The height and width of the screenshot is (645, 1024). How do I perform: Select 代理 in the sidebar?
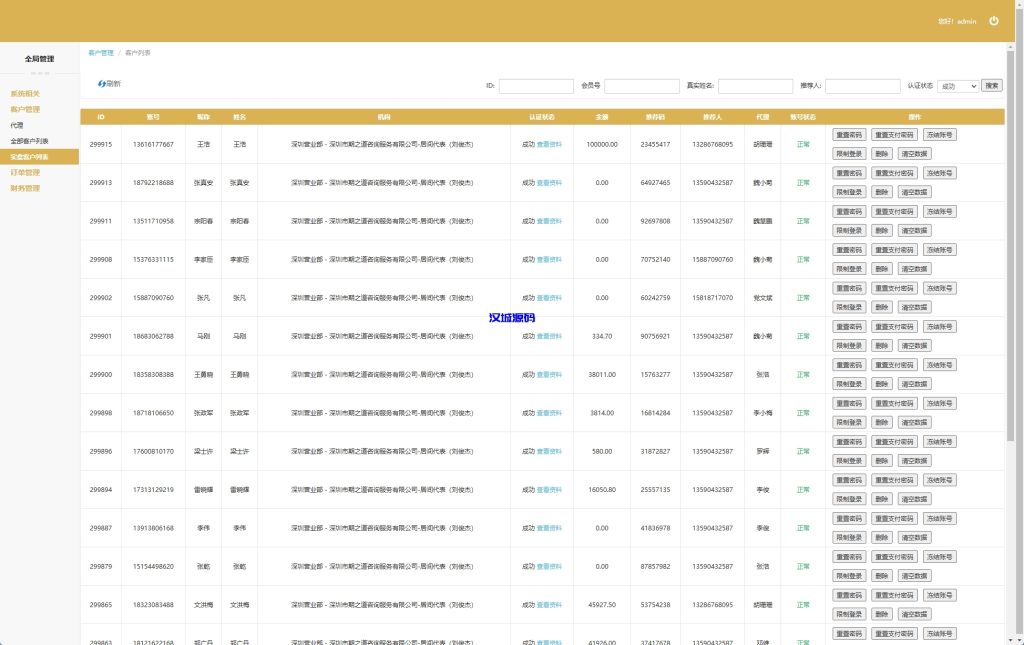[17, 126]
